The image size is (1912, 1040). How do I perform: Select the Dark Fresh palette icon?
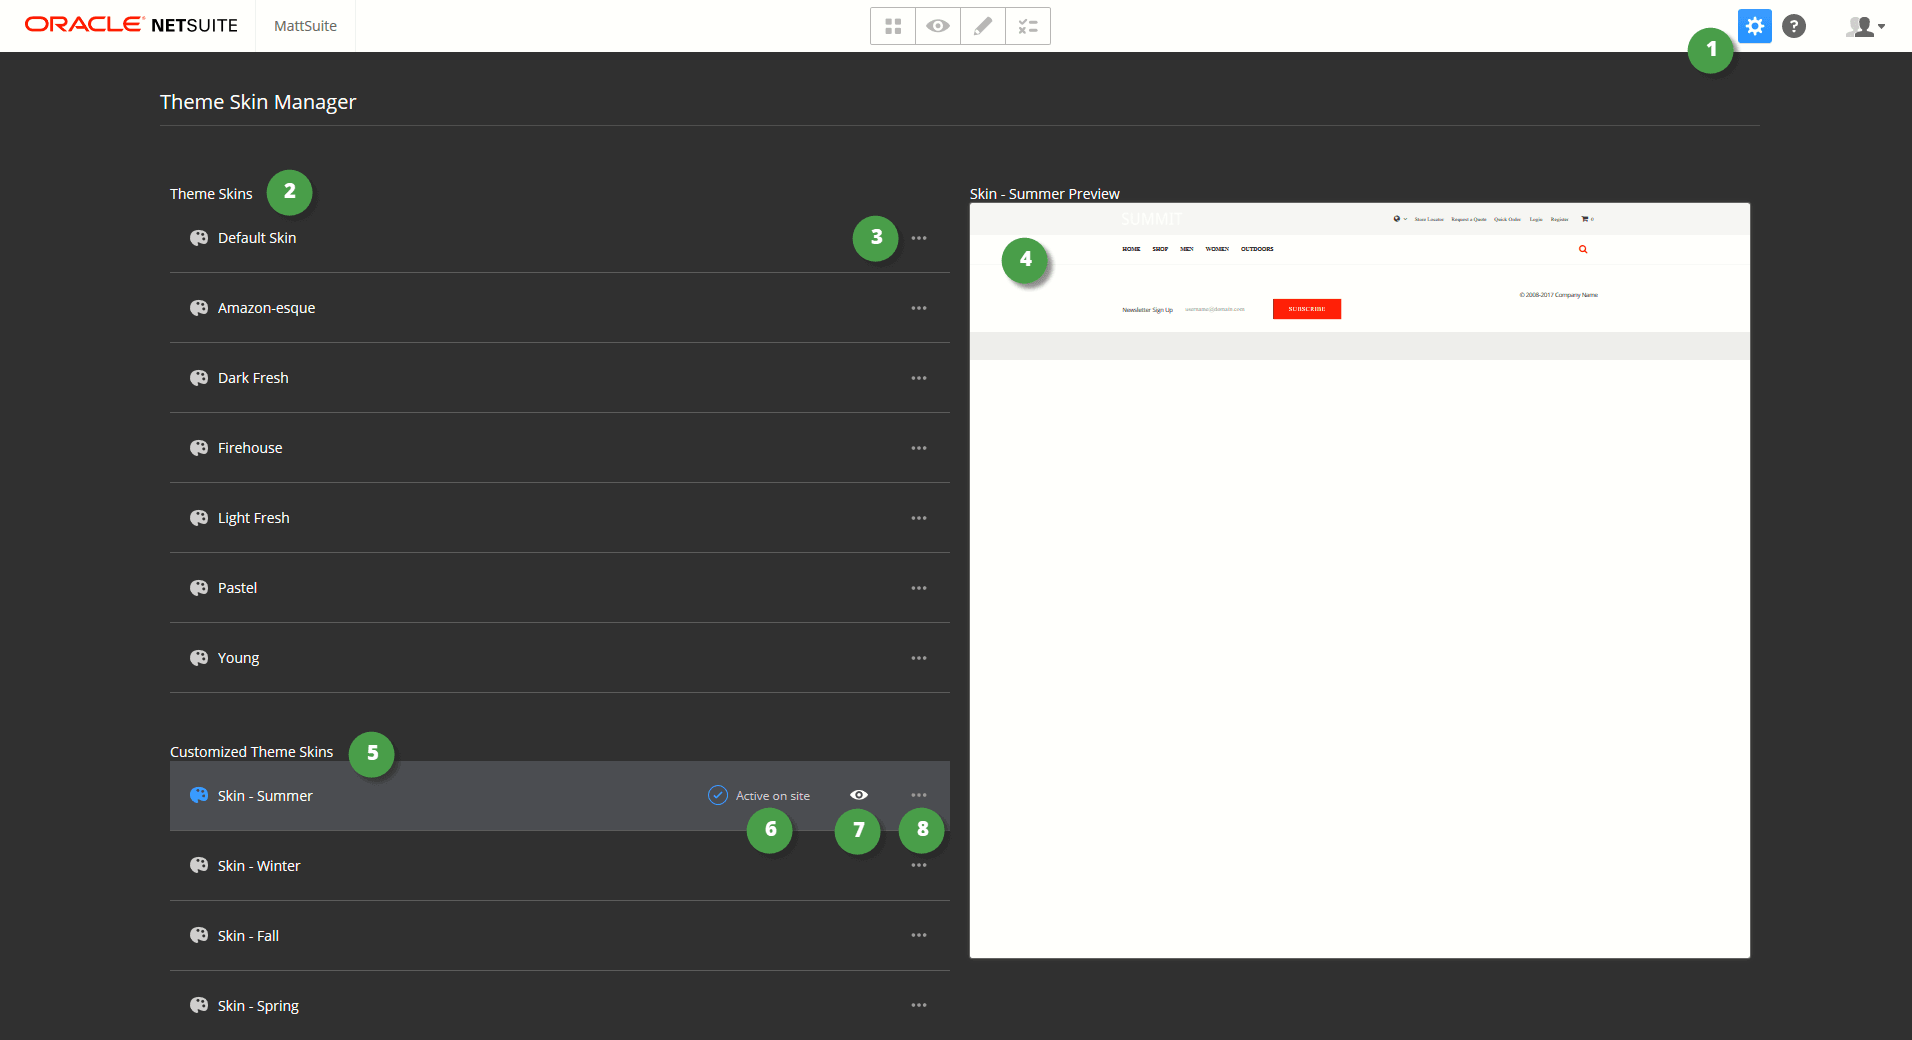point(199,378)
